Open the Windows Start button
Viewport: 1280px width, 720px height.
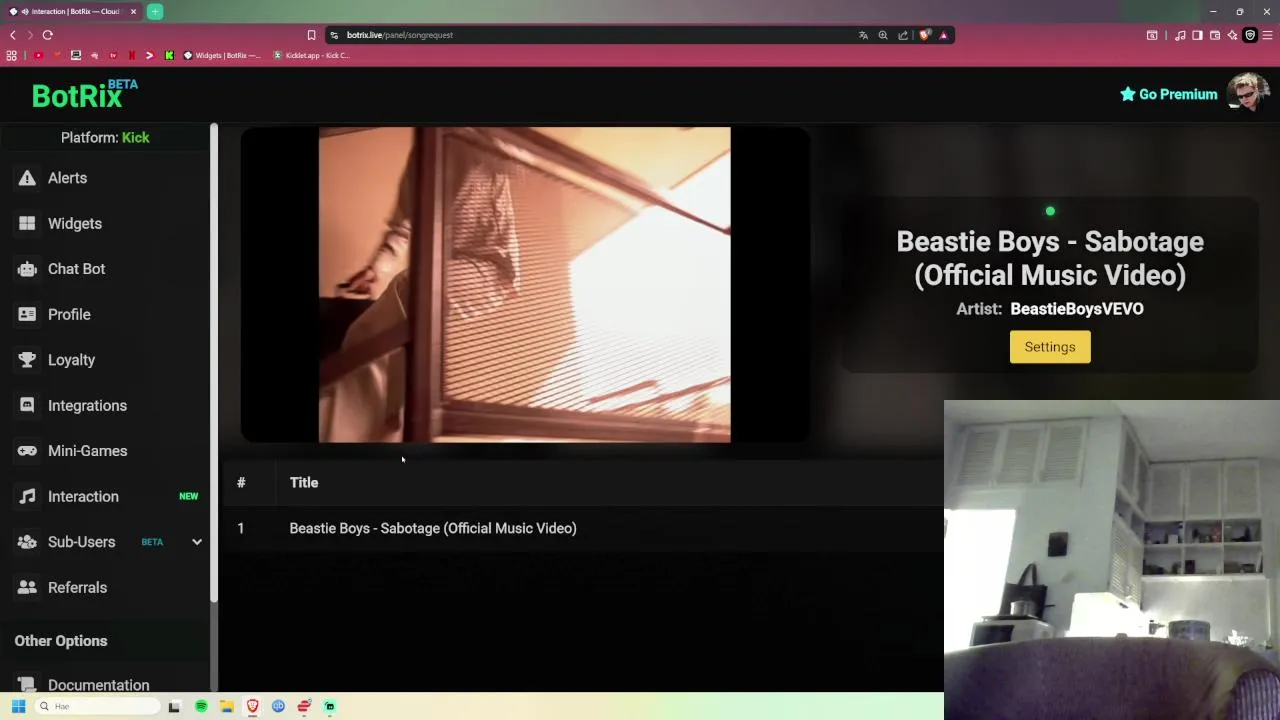pyautogui.click(x=18, y=706)
